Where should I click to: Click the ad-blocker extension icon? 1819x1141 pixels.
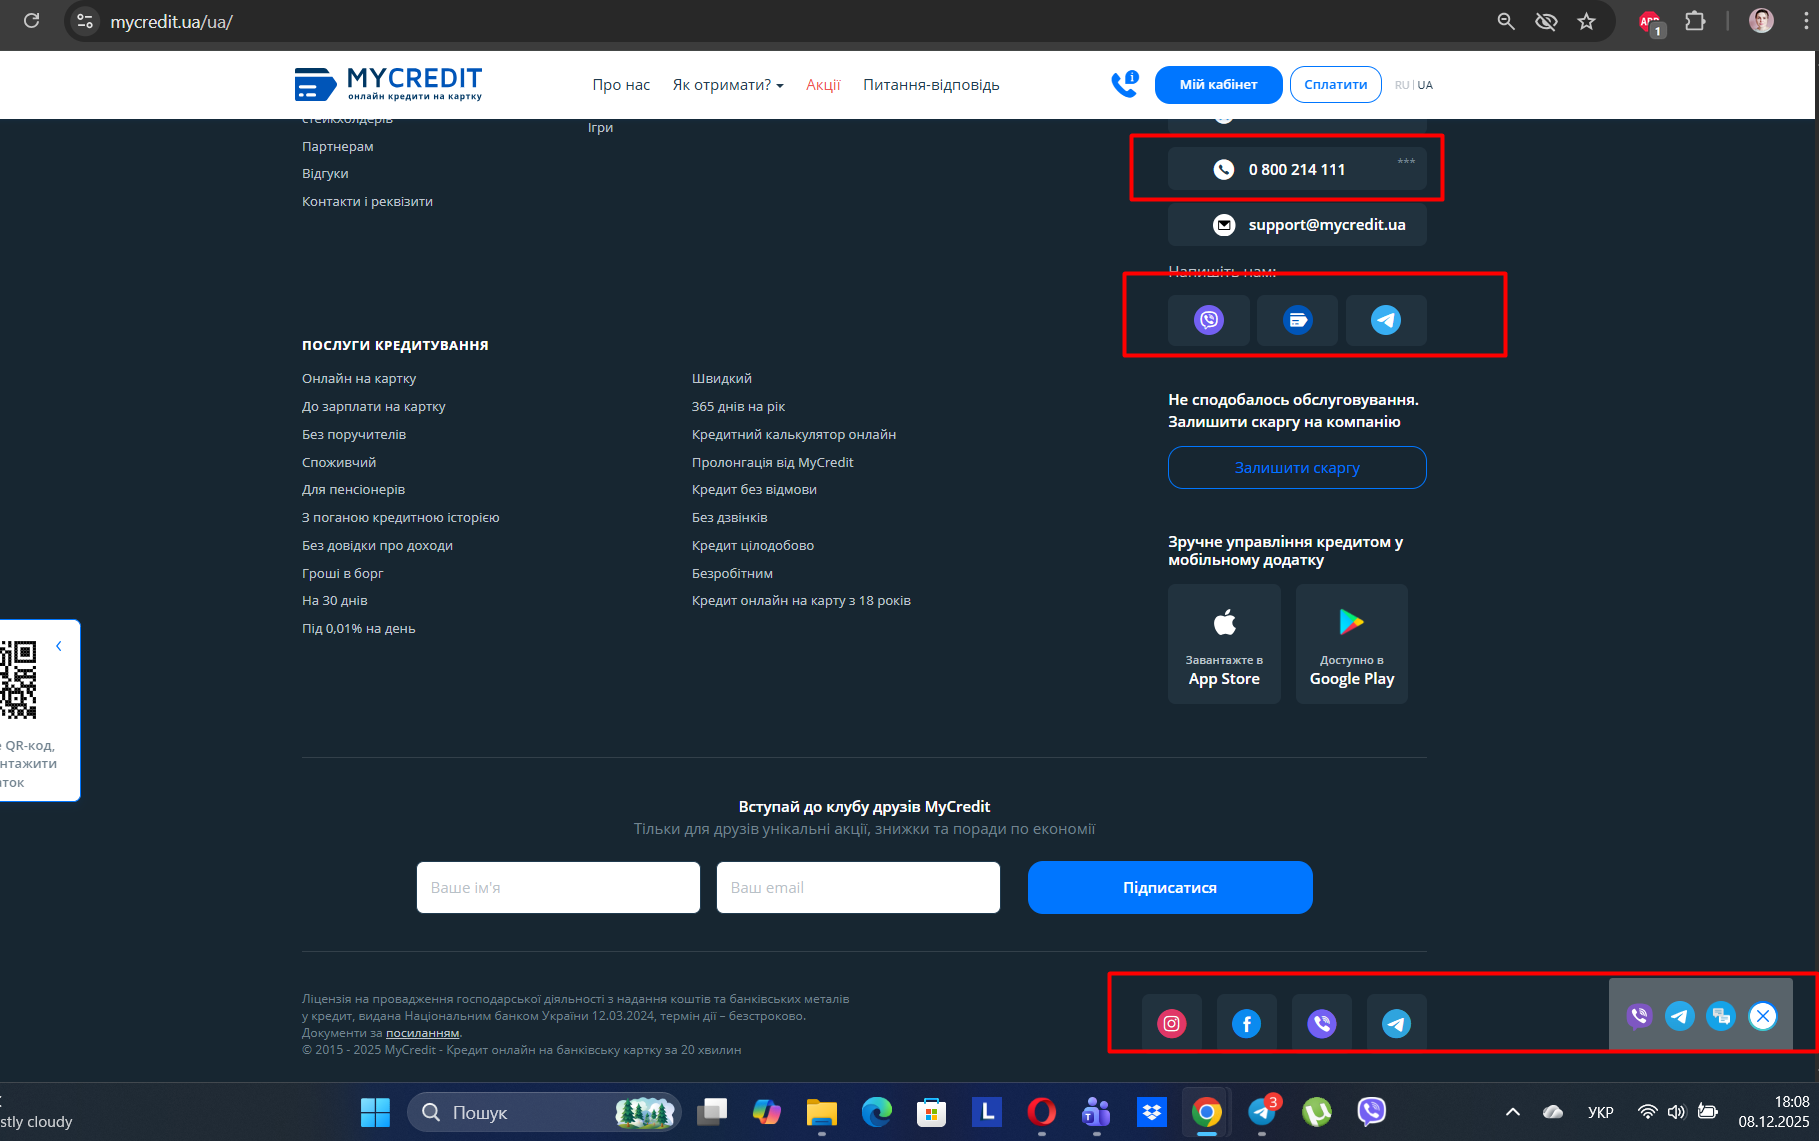1650,22
